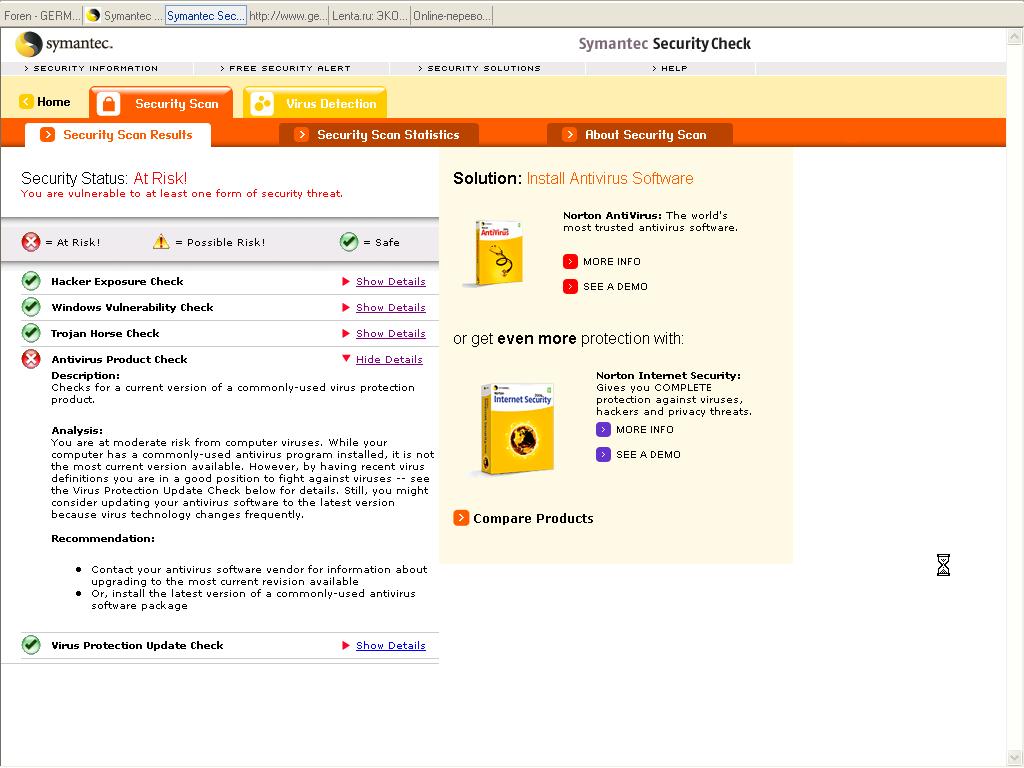Click SEE A DEMO for Norton AntiVirus
Image resolution: width=1024 pixels, height=768 pixels.
coord(615,287)
